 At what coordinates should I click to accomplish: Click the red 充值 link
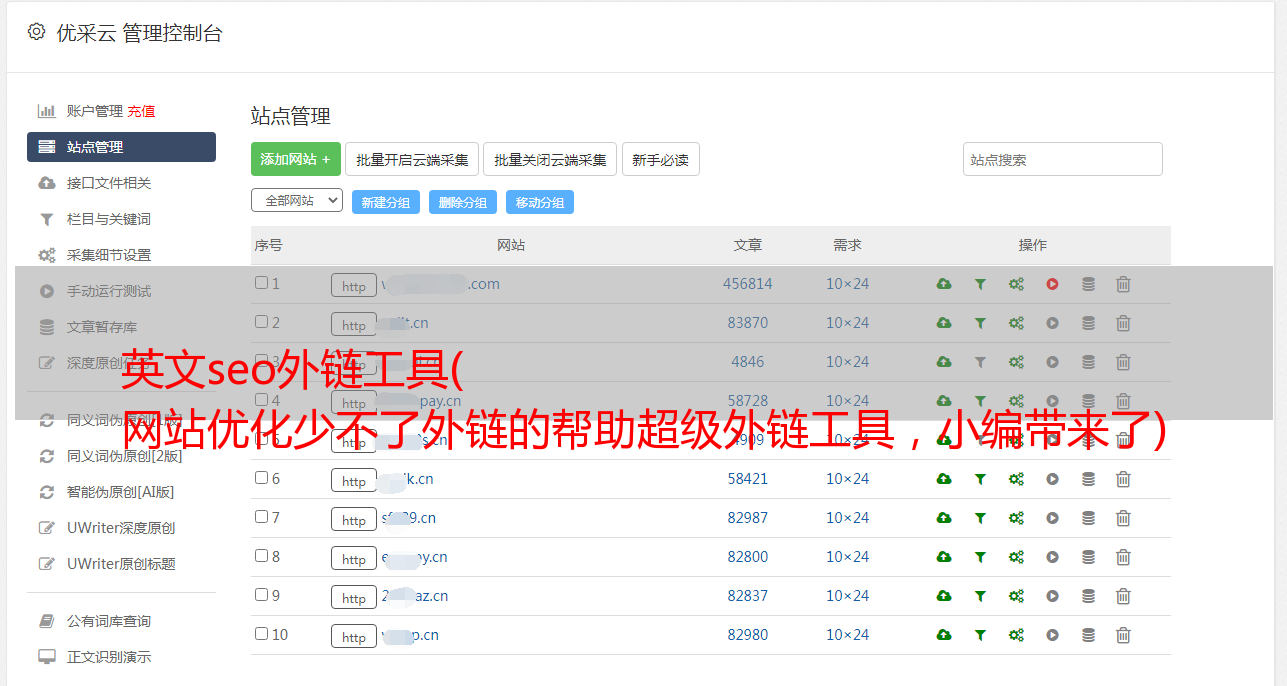point(141,111)
